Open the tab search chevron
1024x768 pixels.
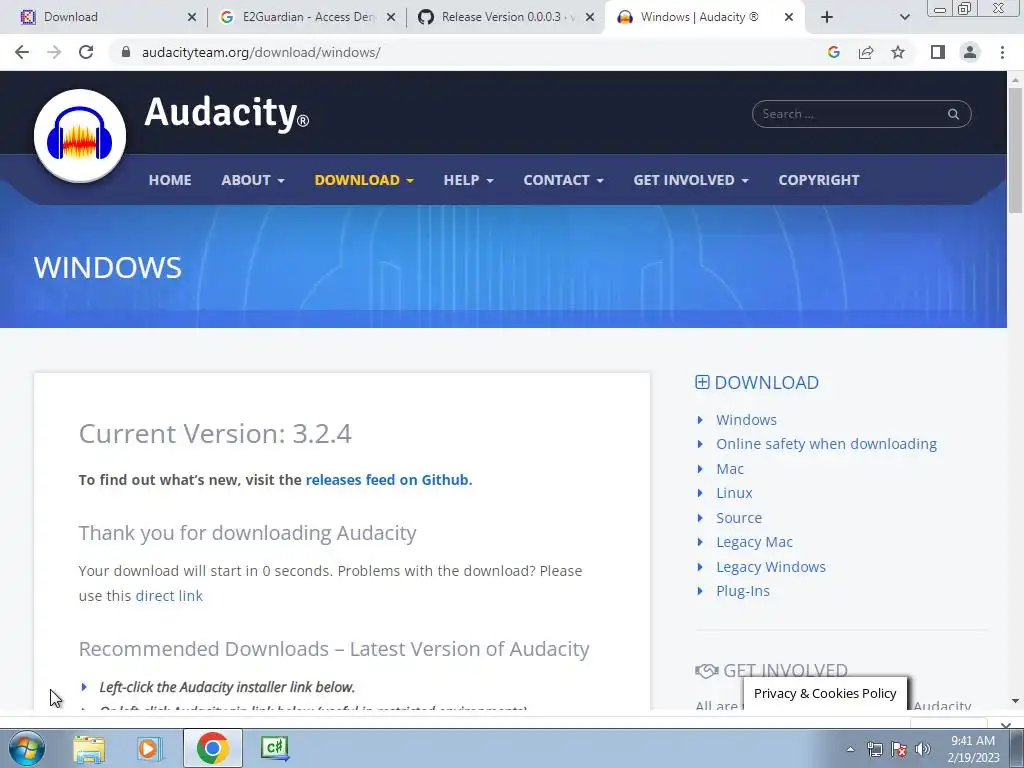click(x=904, y=17)
